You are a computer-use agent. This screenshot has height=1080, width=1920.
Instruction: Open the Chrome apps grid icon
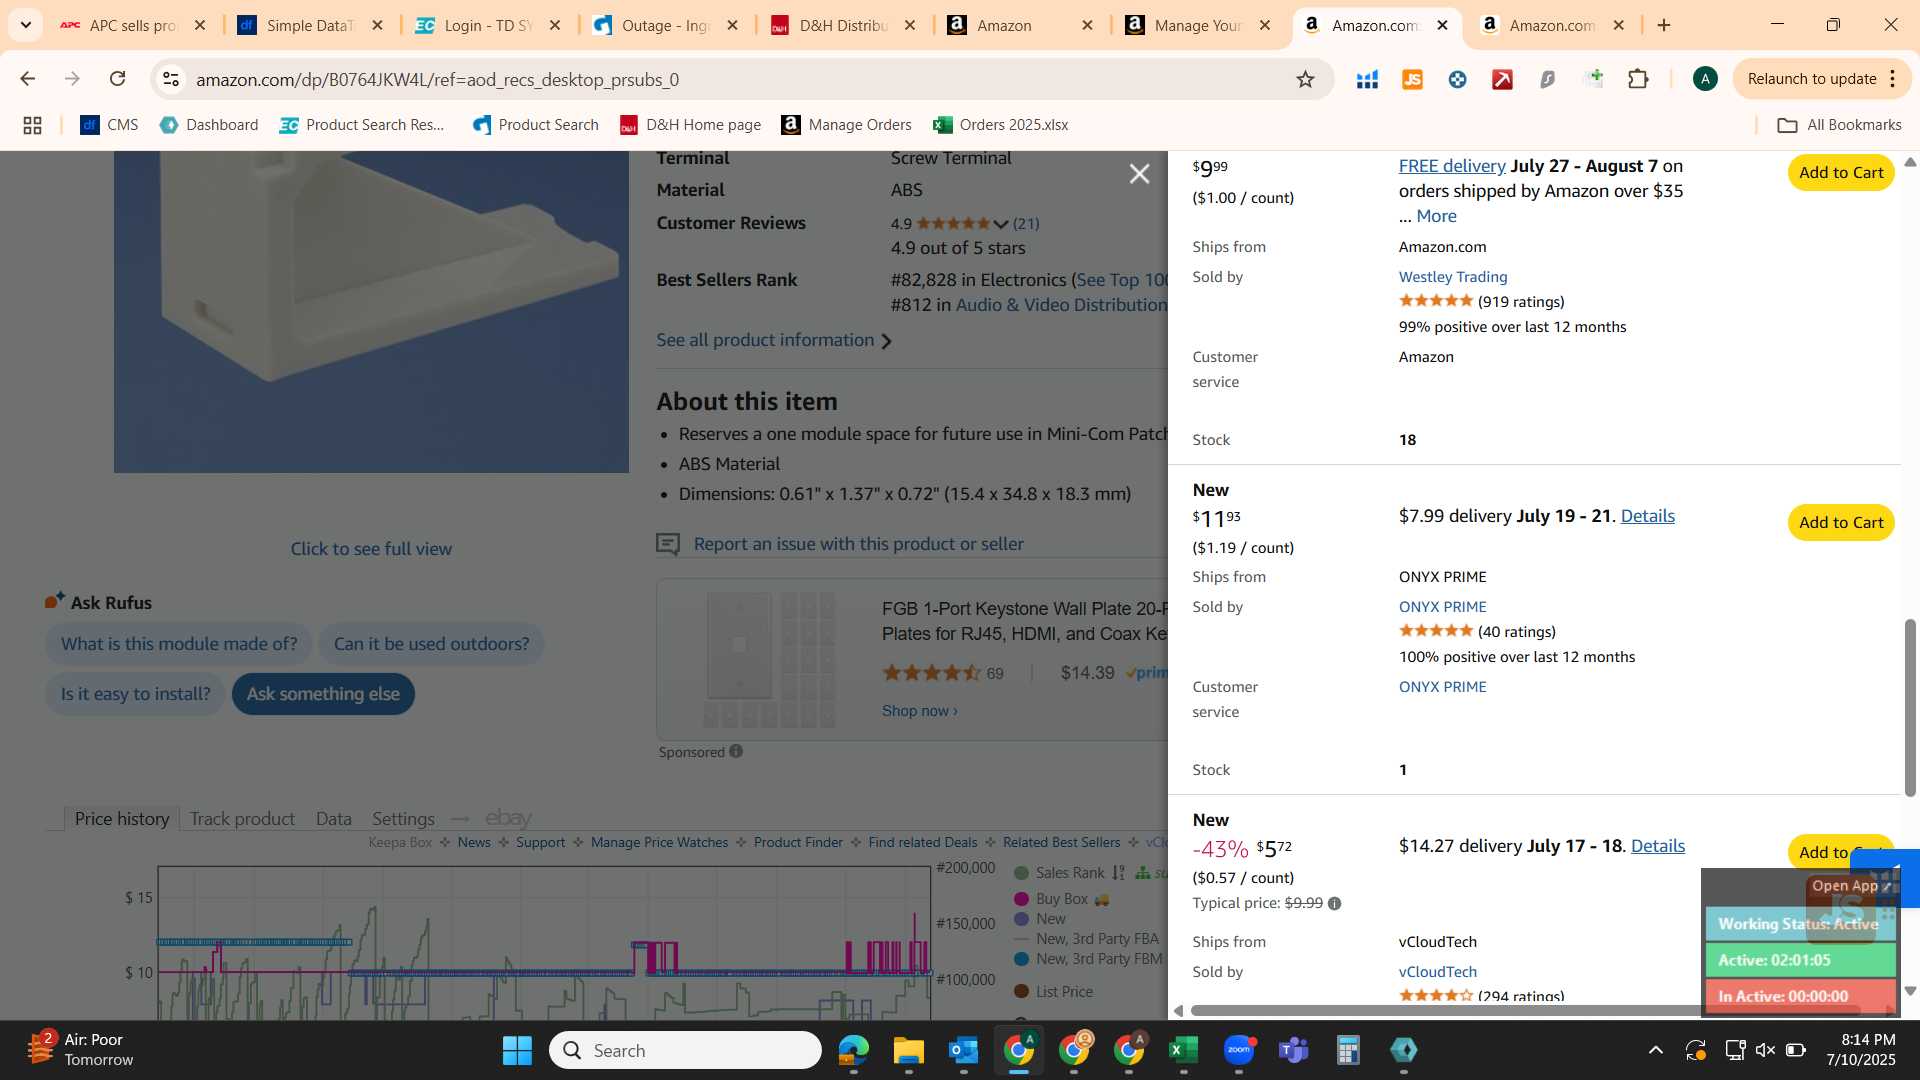pyautogui.click(x=32, y=125)
